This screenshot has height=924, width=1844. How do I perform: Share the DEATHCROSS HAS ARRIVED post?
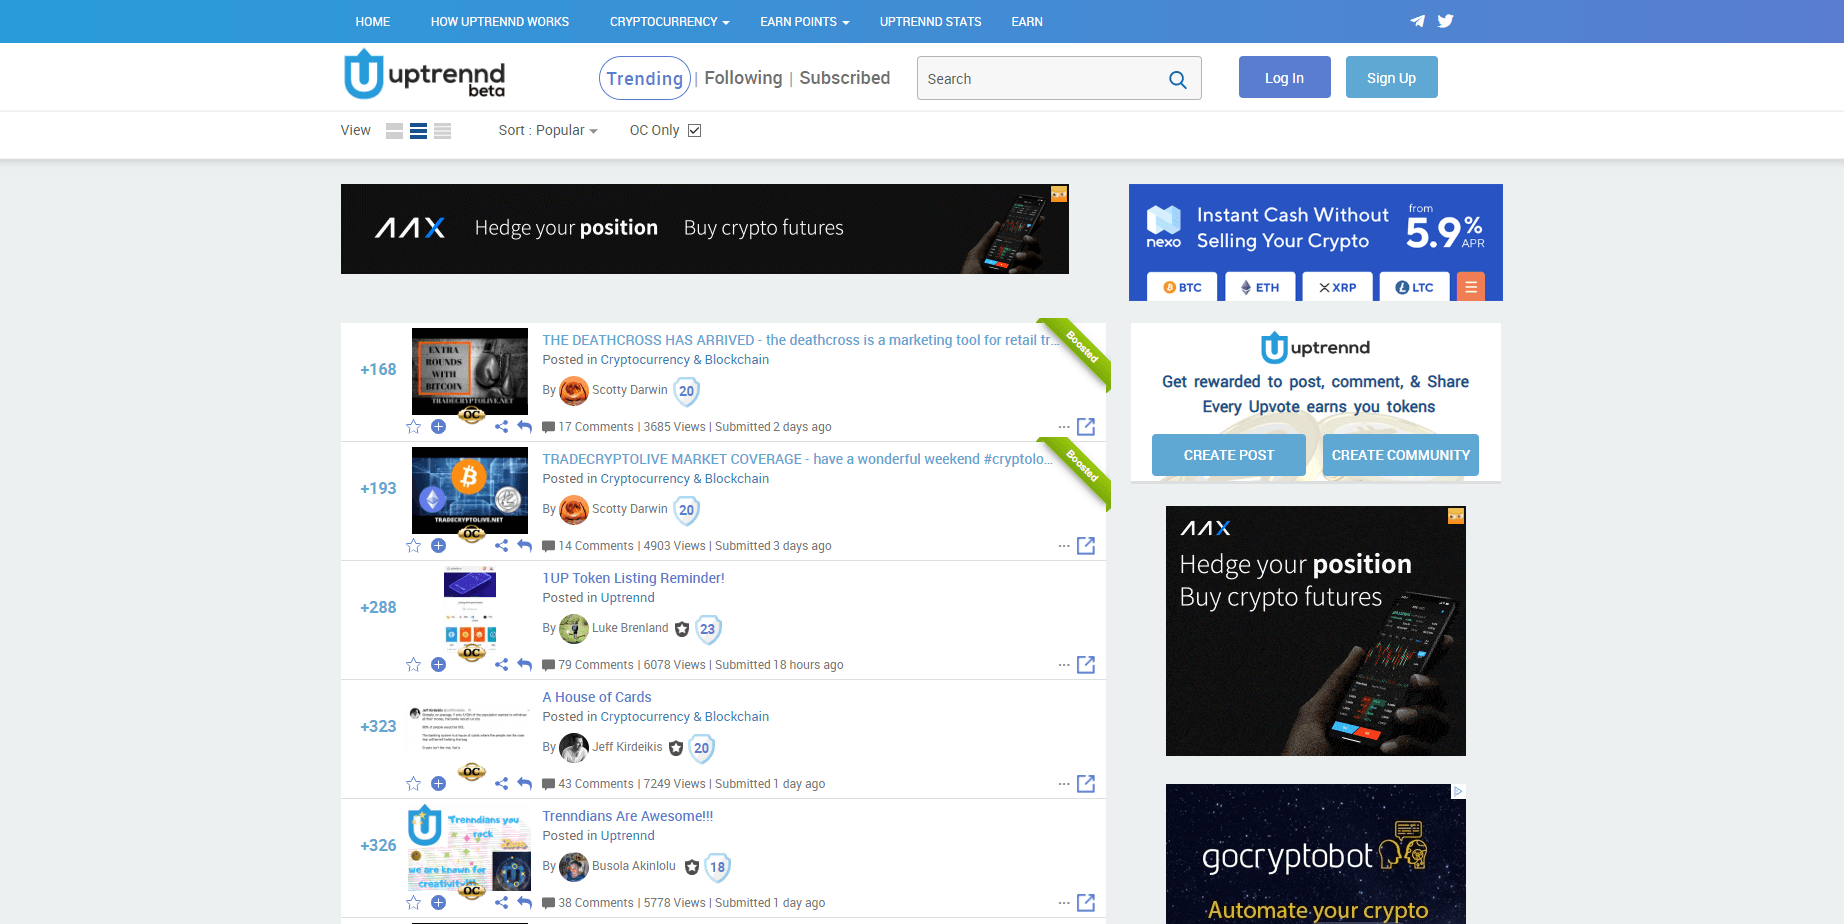[501, 427]
